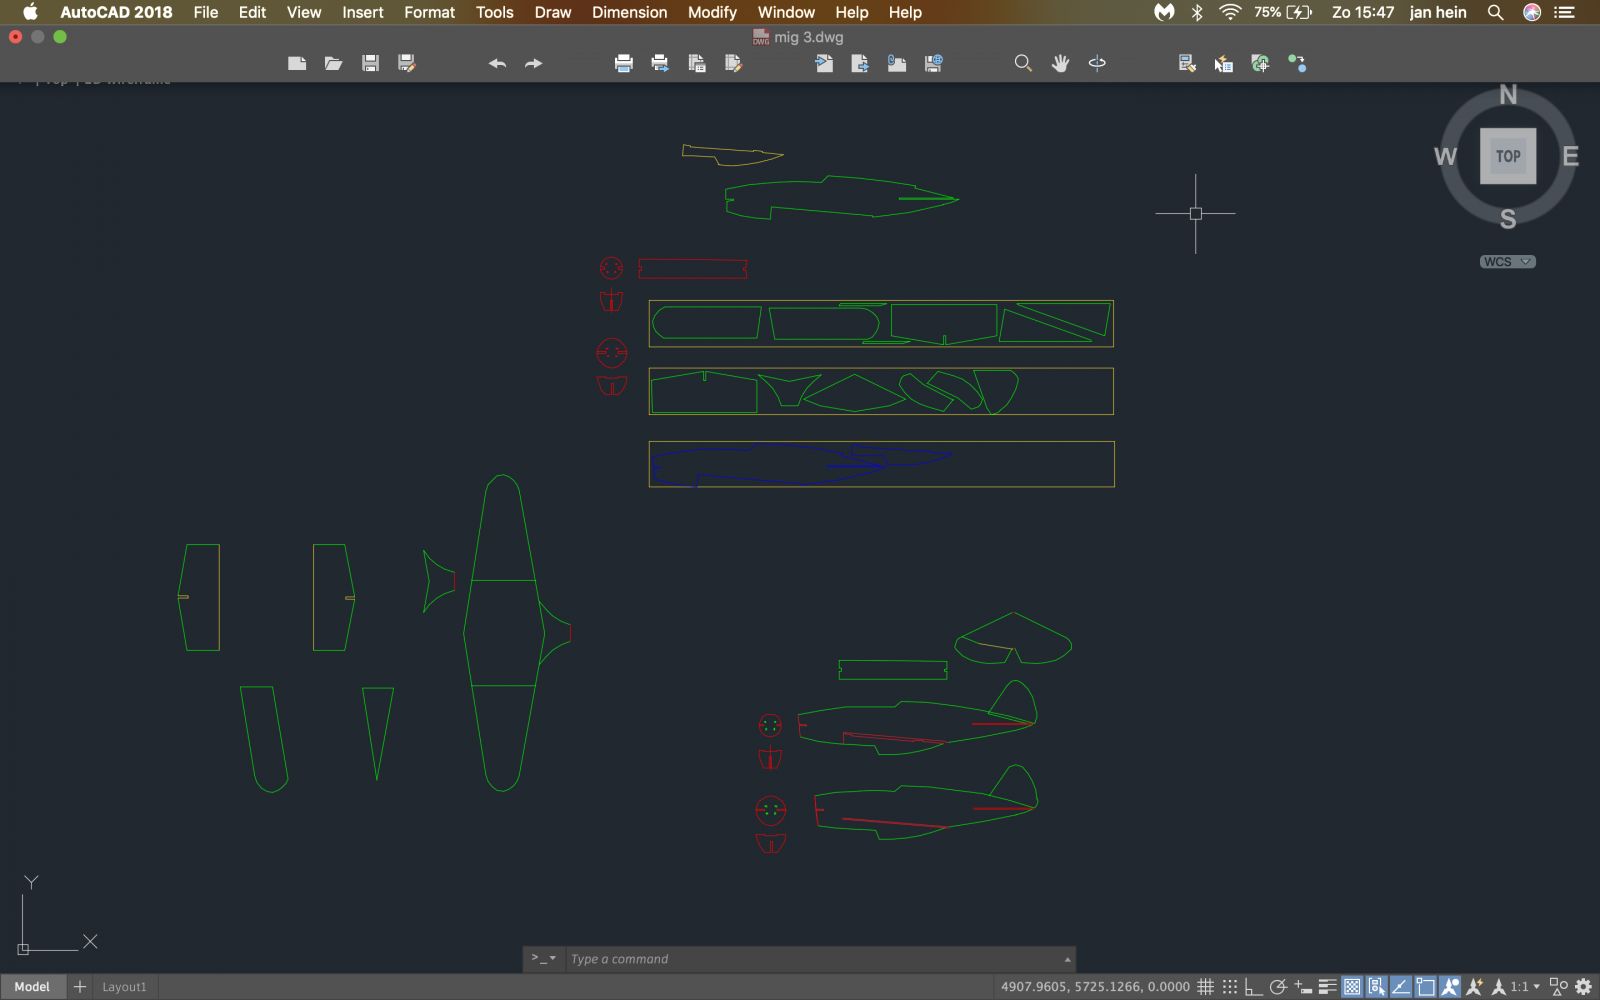Toggle selection cycling in status bar
The image size is (1600, 1000).
coord(1377,987)
